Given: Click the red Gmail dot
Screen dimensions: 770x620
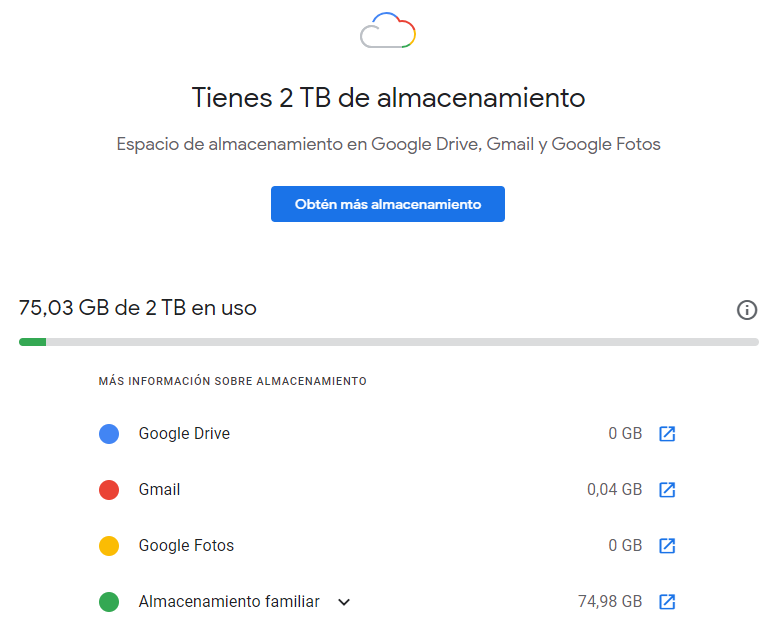Looking at the screenshot, I should pos(109,490).
